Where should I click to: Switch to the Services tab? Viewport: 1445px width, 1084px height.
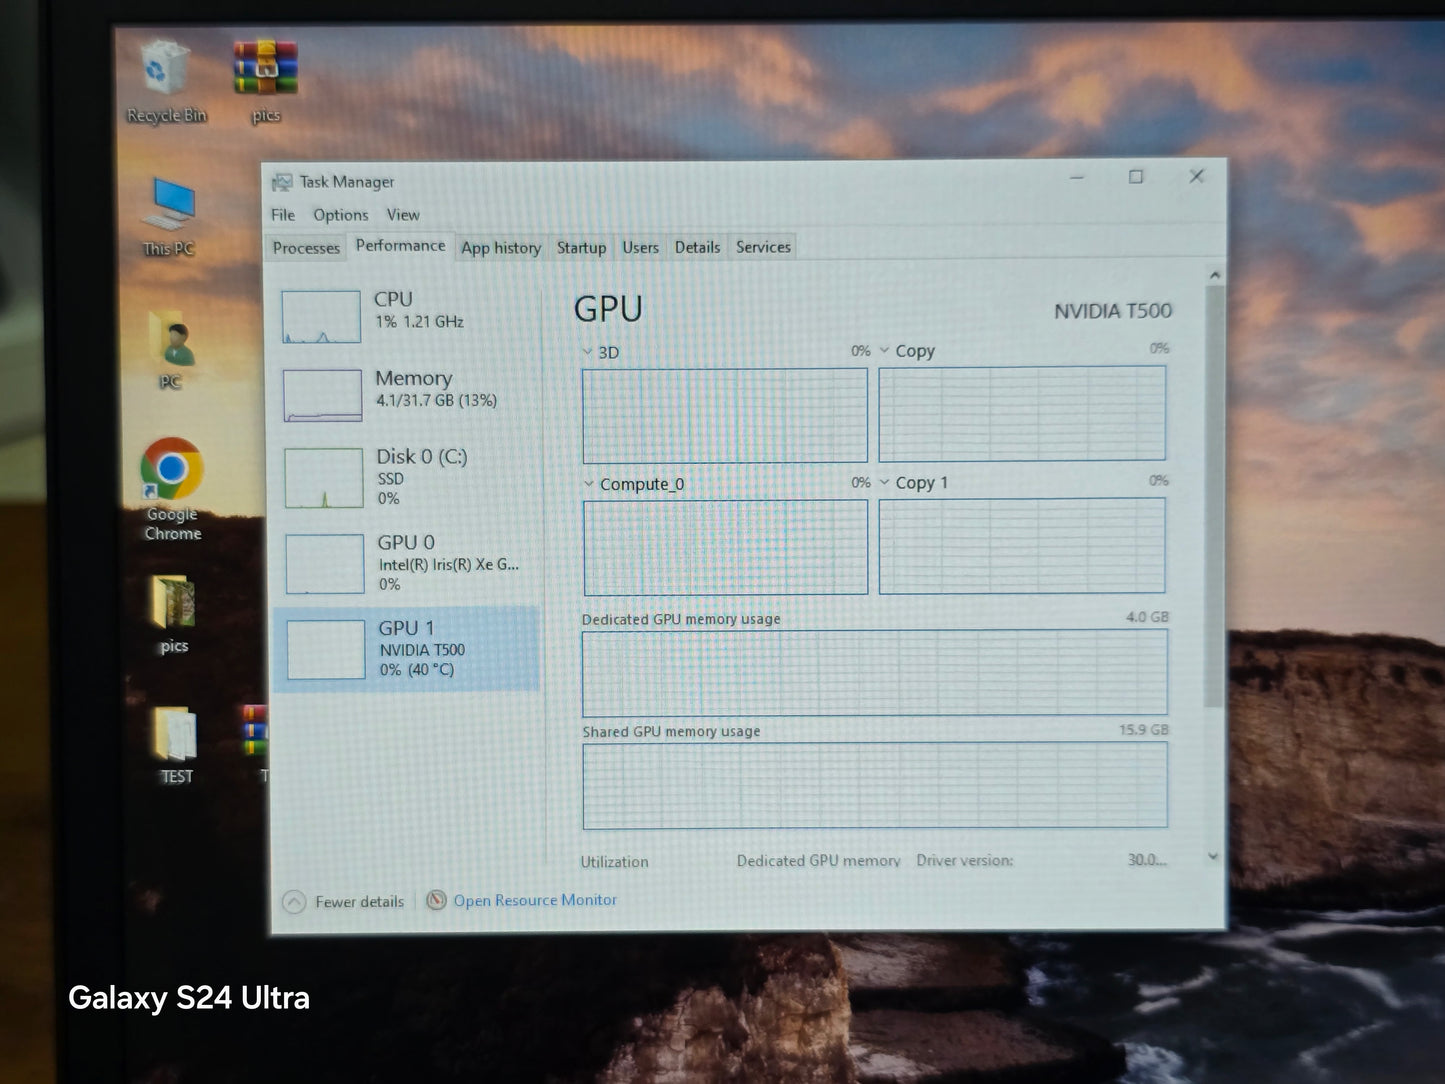(x=763, y=247)
